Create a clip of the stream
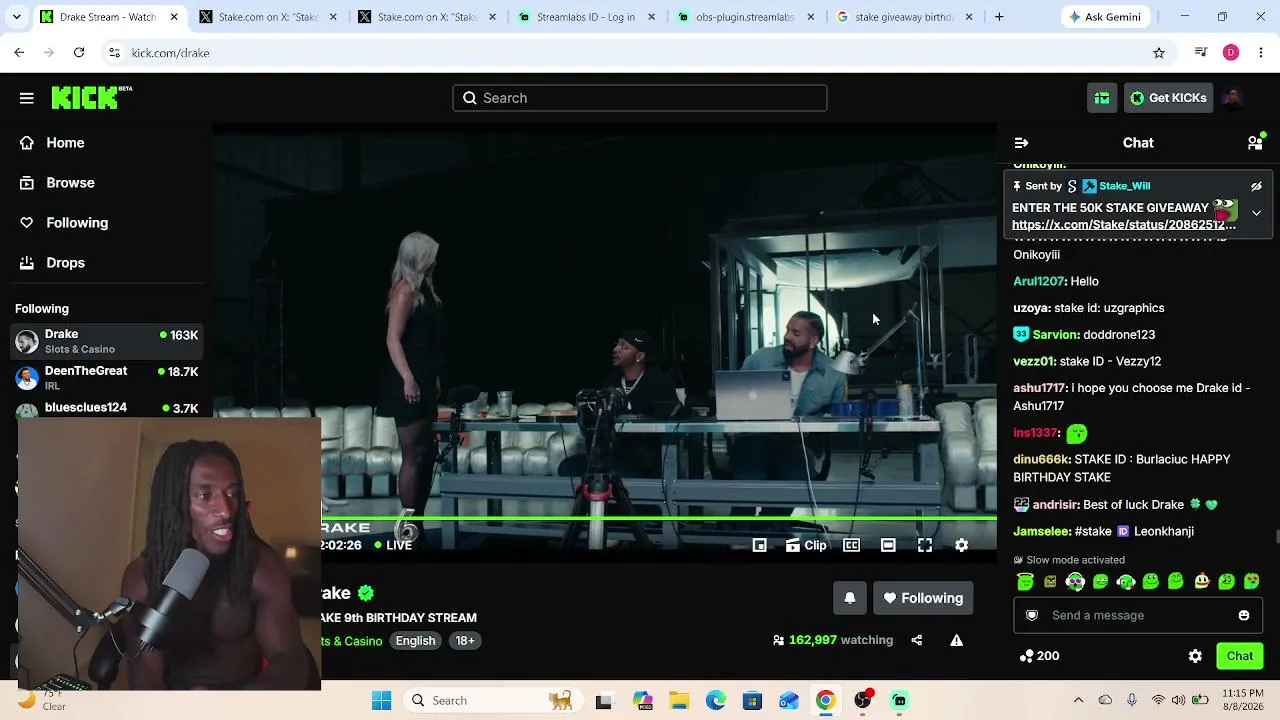 point(806,545)
